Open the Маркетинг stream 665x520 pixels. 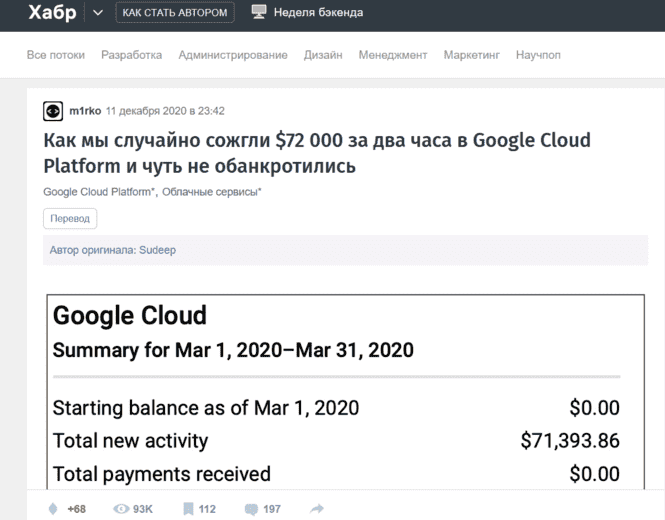click(x=472, y=55)
